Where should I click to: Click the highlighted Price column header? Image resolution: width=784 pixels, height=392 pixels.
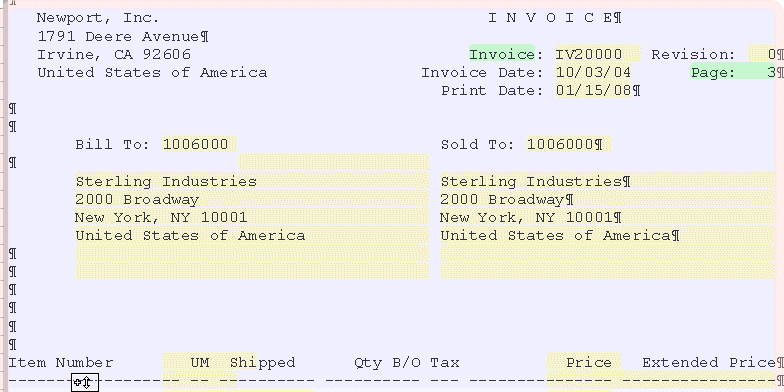(584, 362)
